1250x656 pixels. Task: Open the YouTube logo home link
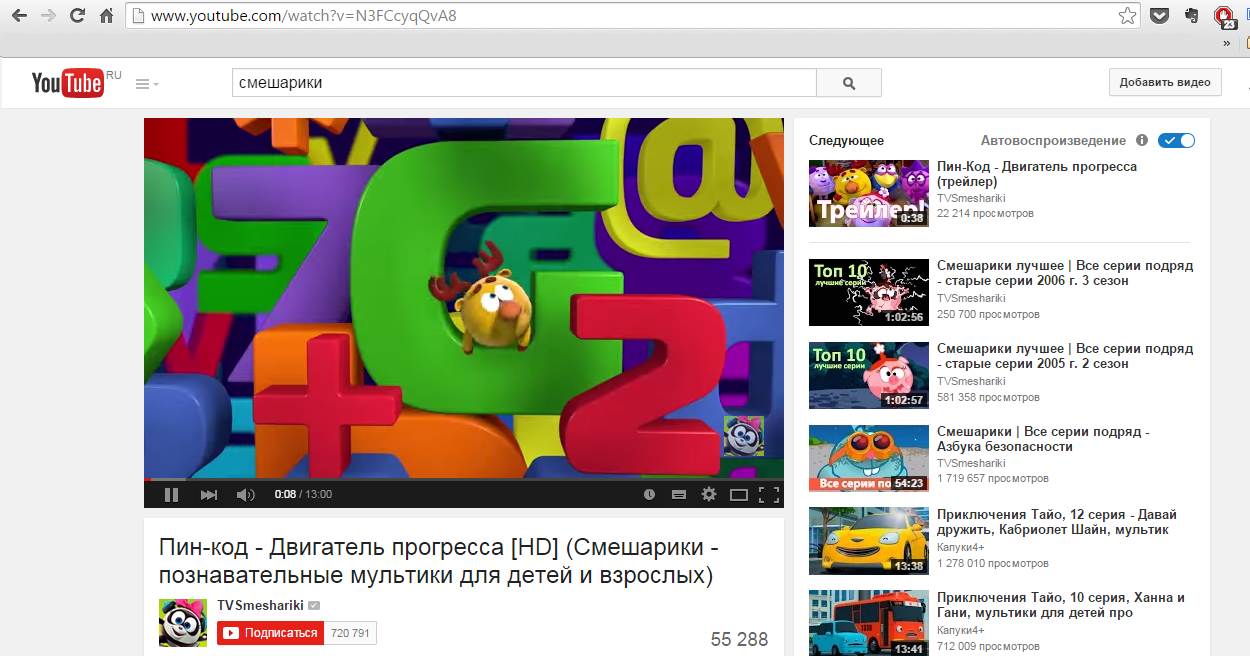tap(67, 83)
